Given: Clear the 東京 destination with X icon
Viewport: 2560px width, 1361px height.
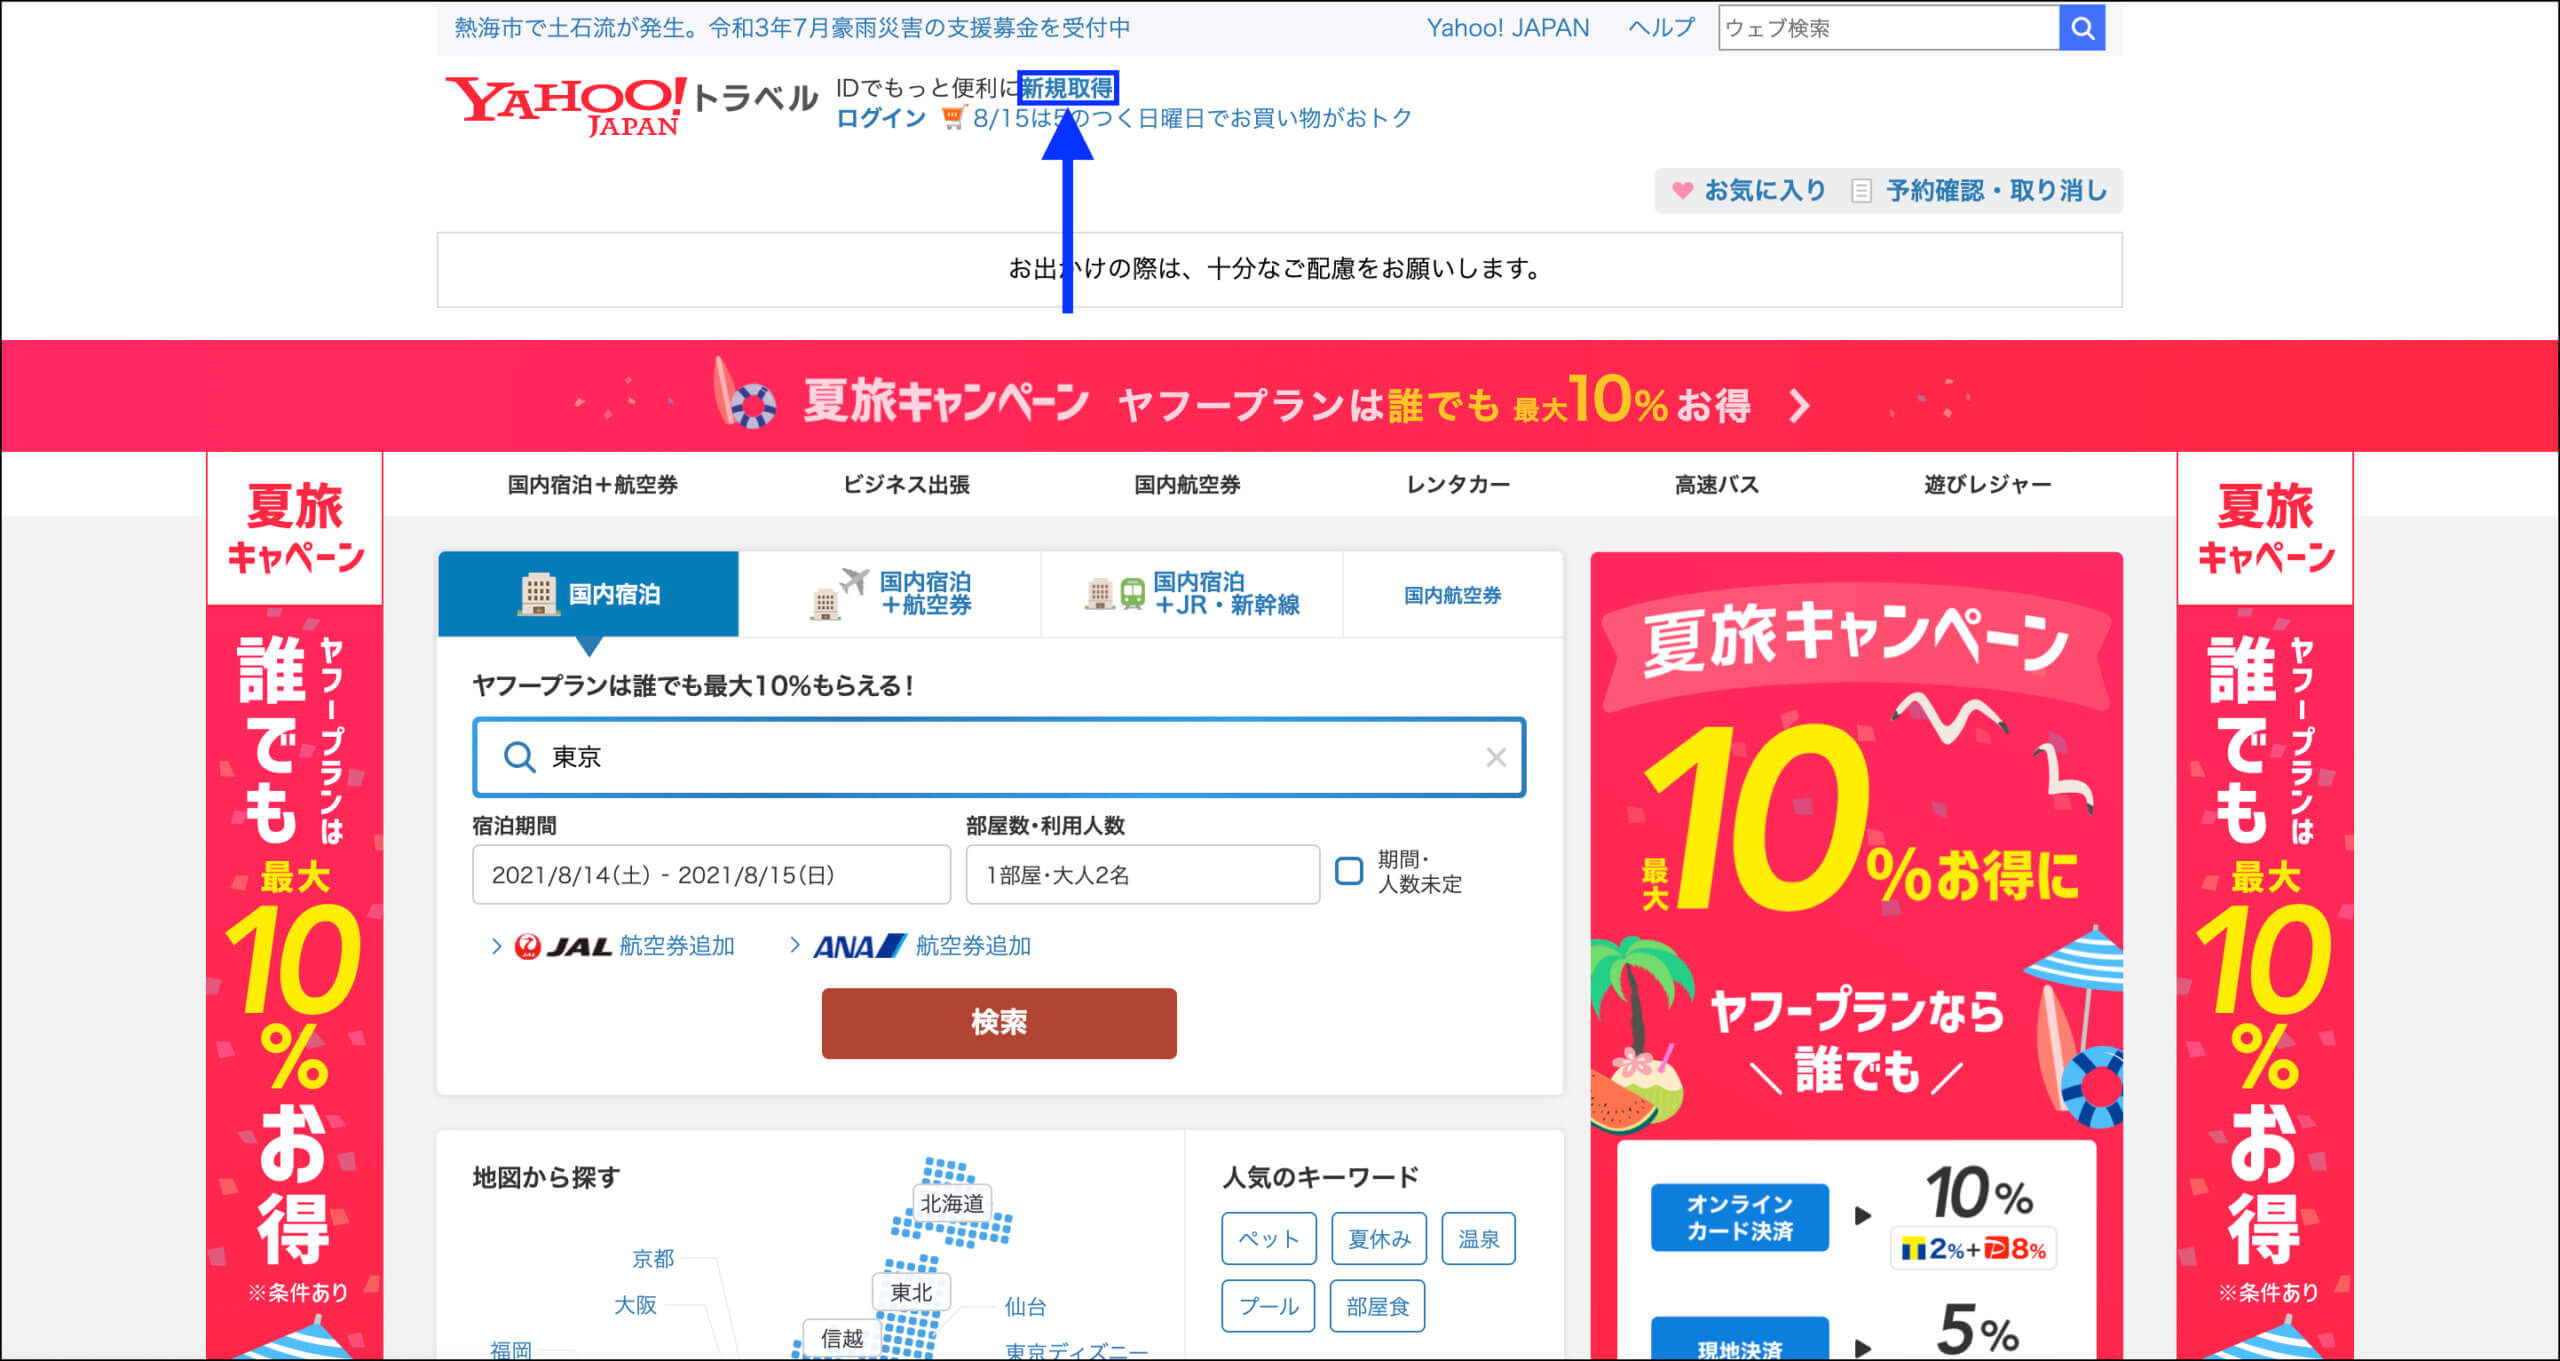Looking at the screenshot, I should [x=1496, y=757].
